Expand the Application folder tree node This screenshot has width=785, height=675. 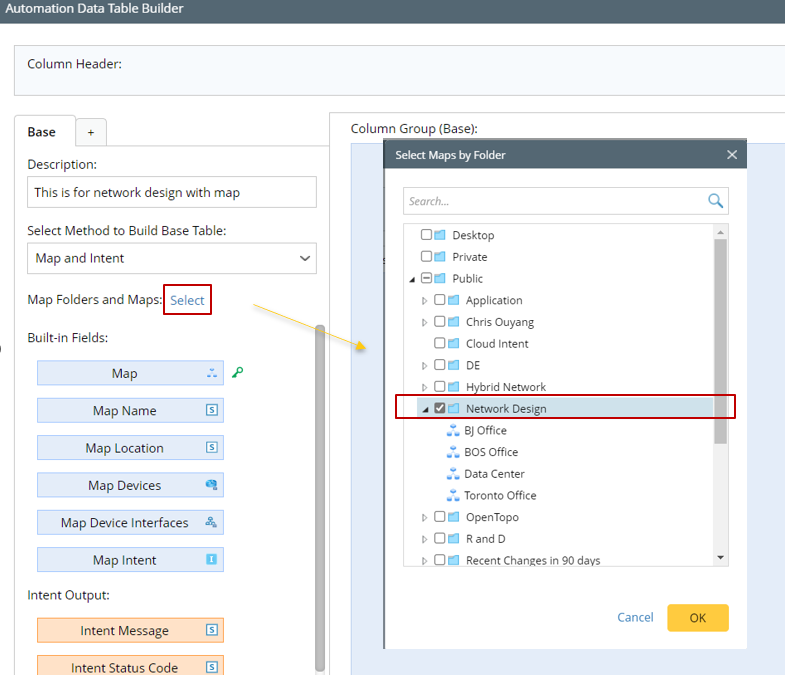[x=424, y=300]
